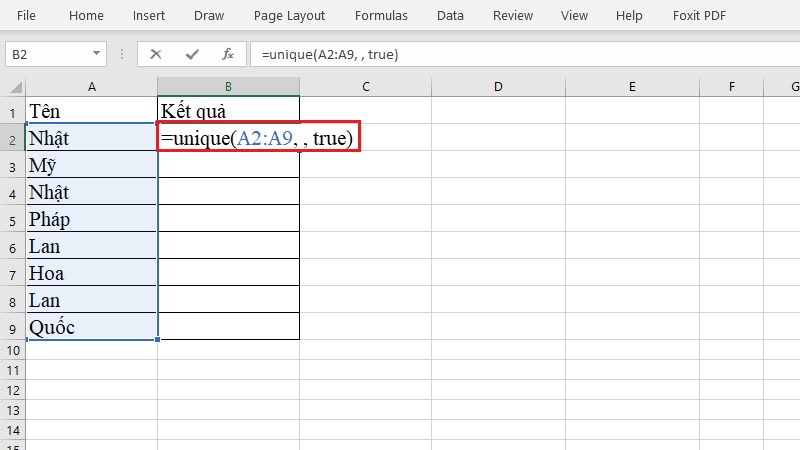Select row 14 header
Screen dimensions: 800x450
point(13,430)
